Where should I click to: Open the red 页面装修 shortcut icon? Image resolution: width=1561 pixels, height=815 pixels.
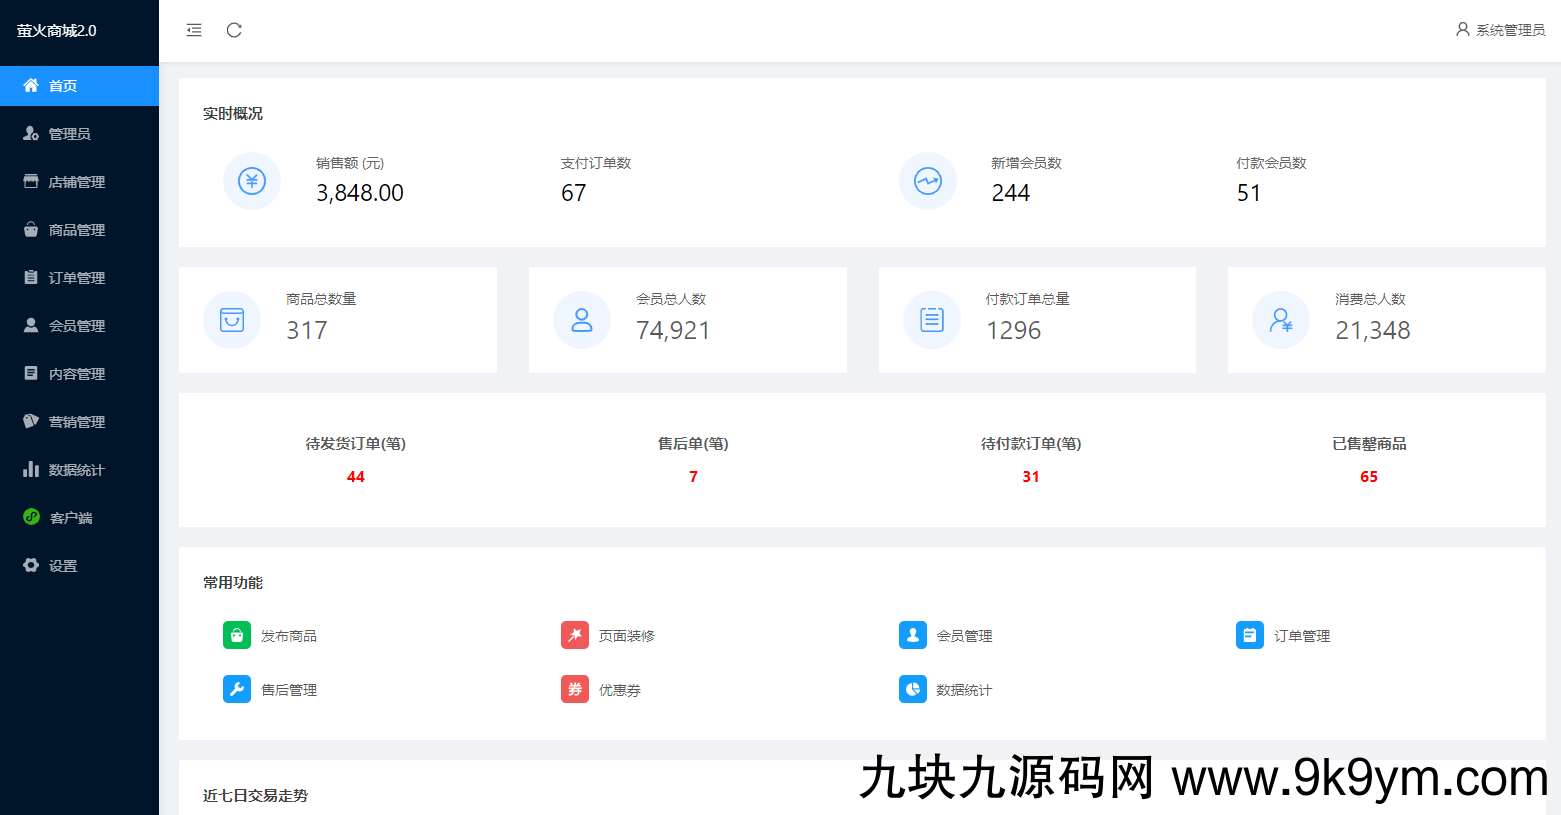pyautogui.click(x=575, y=635)
